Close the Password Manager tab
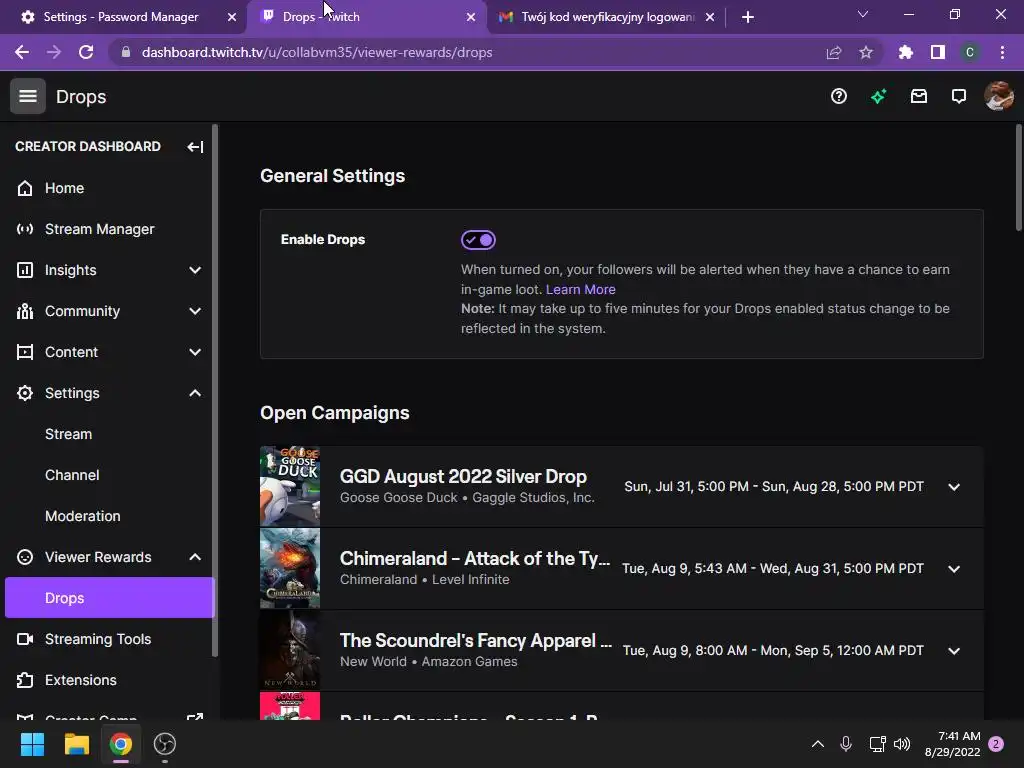Screen dimensions: 1024x768 pos(231,17)
